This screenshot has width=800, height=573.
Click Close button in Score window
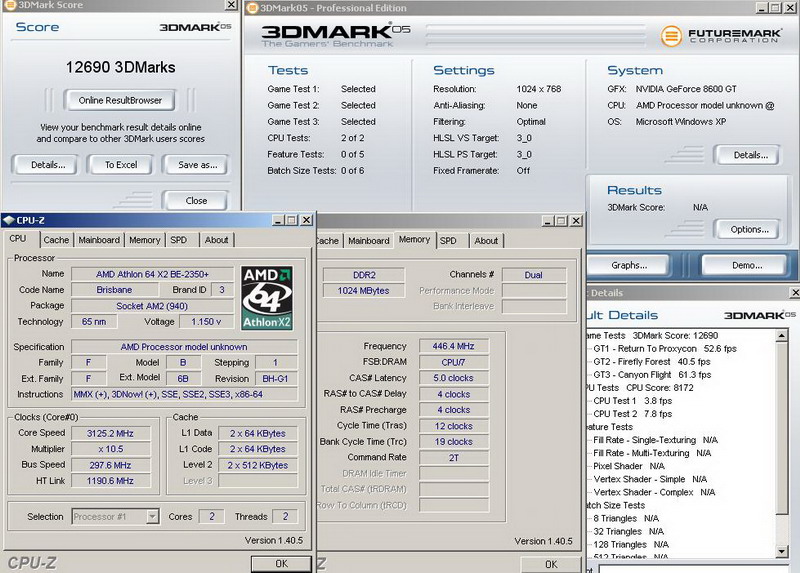pyautogui.click(x=196, y=201)
